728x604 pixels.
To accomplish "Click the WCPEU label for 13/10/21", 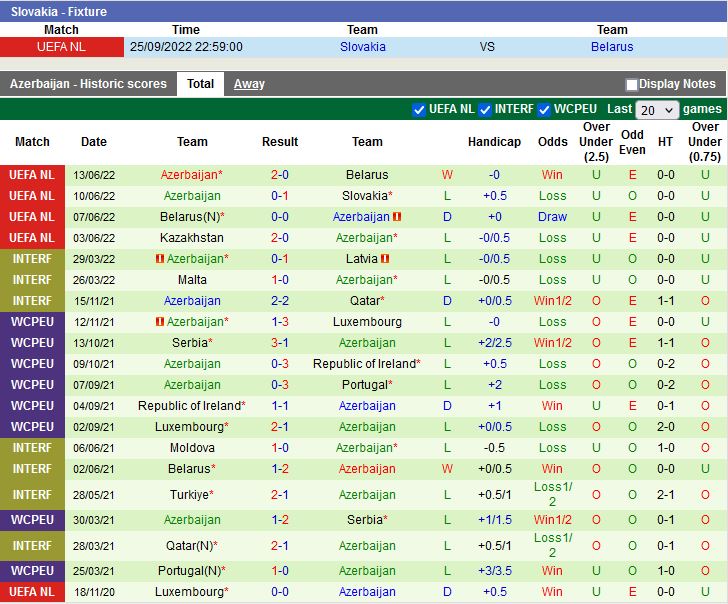I will [32, 343].
